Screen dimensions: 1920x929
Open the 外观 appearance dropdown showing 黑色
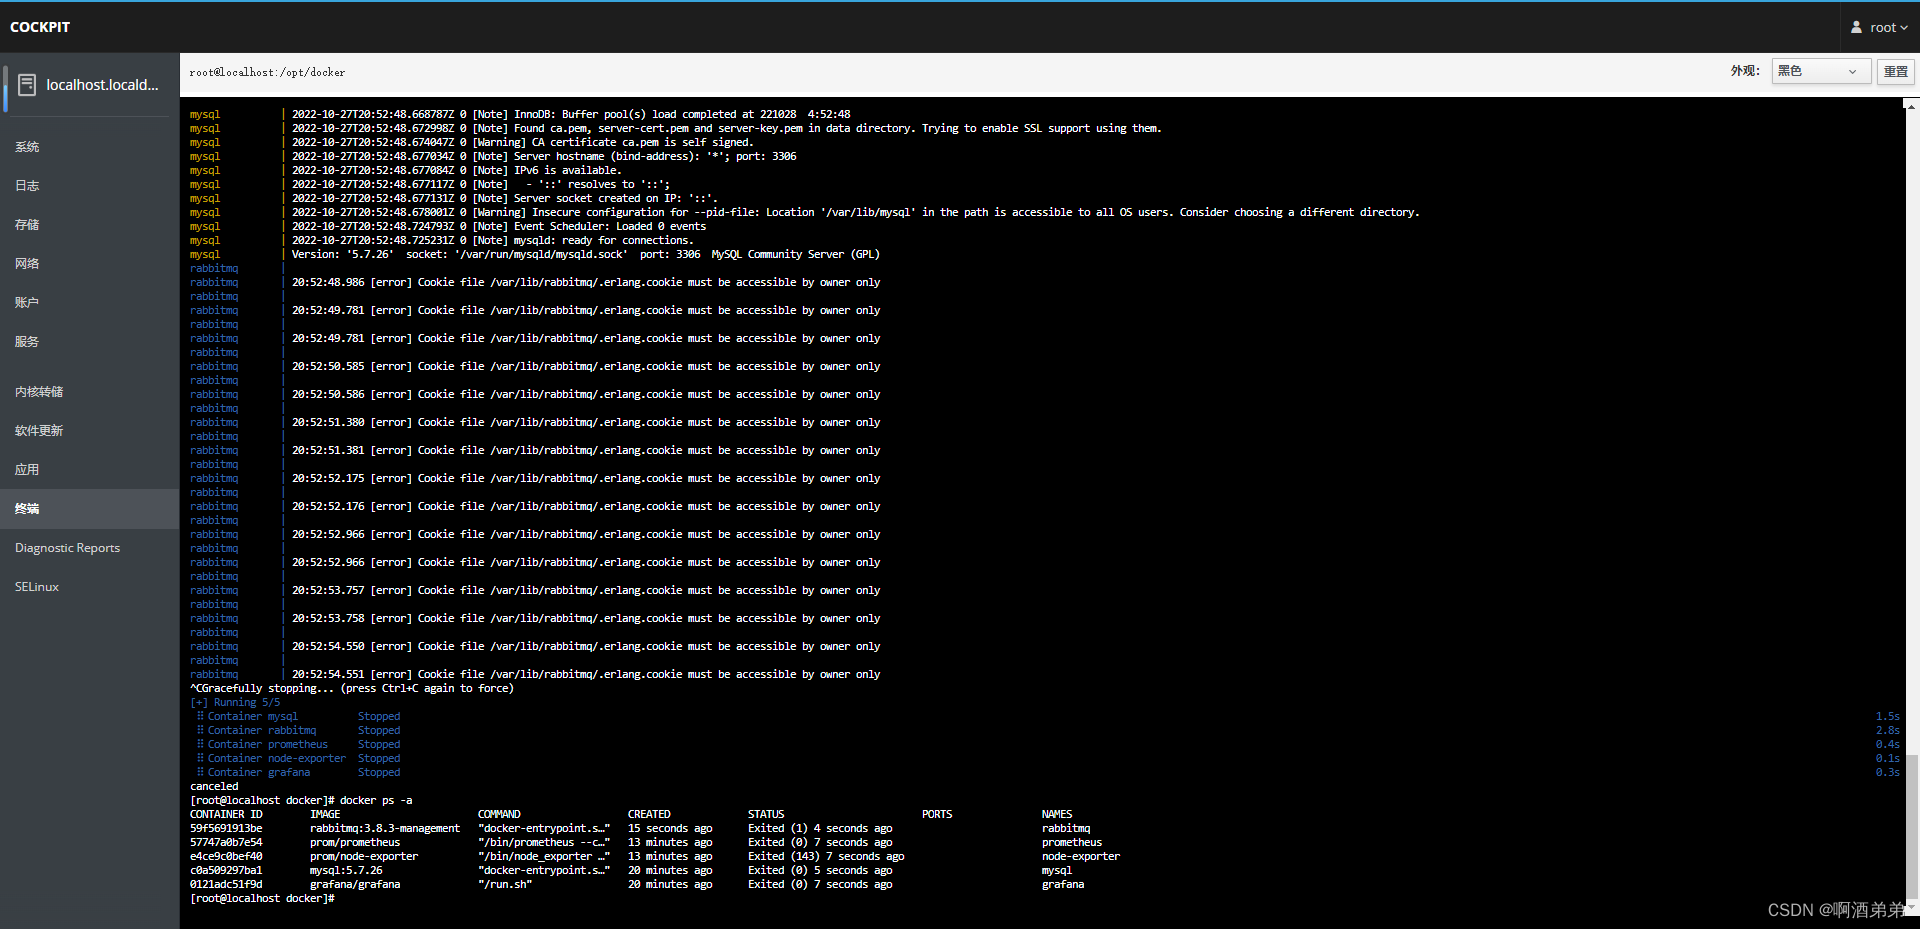click(x=1821, y=71)
